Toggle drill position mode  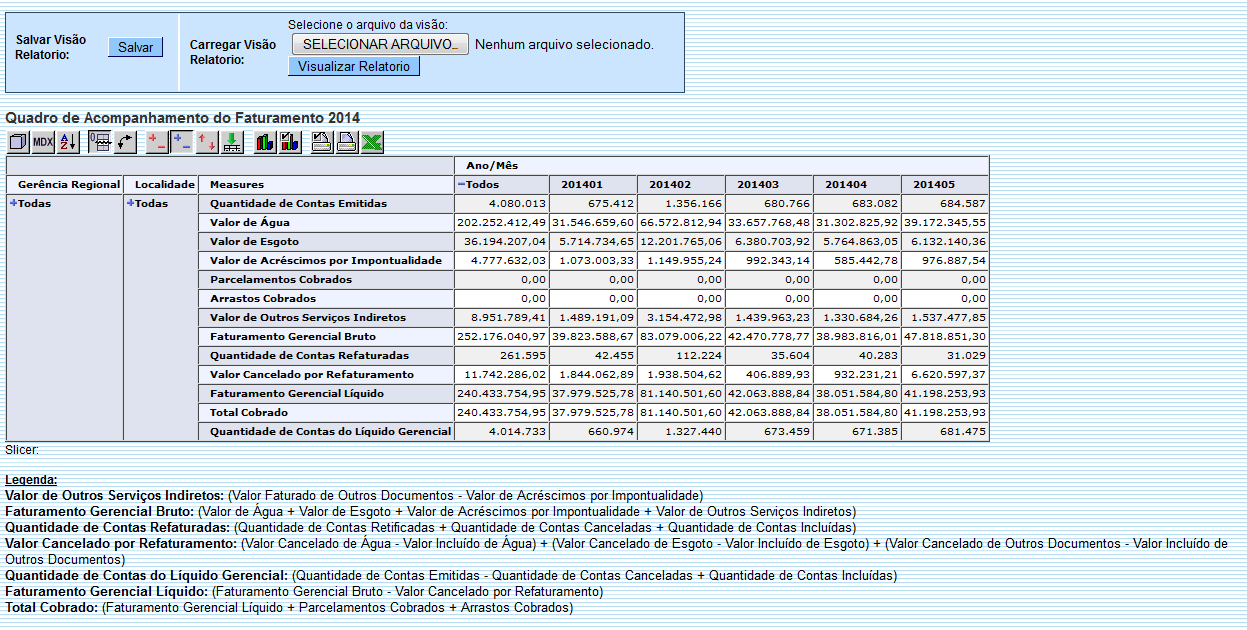pyautogui.click(x=183, y=142)
